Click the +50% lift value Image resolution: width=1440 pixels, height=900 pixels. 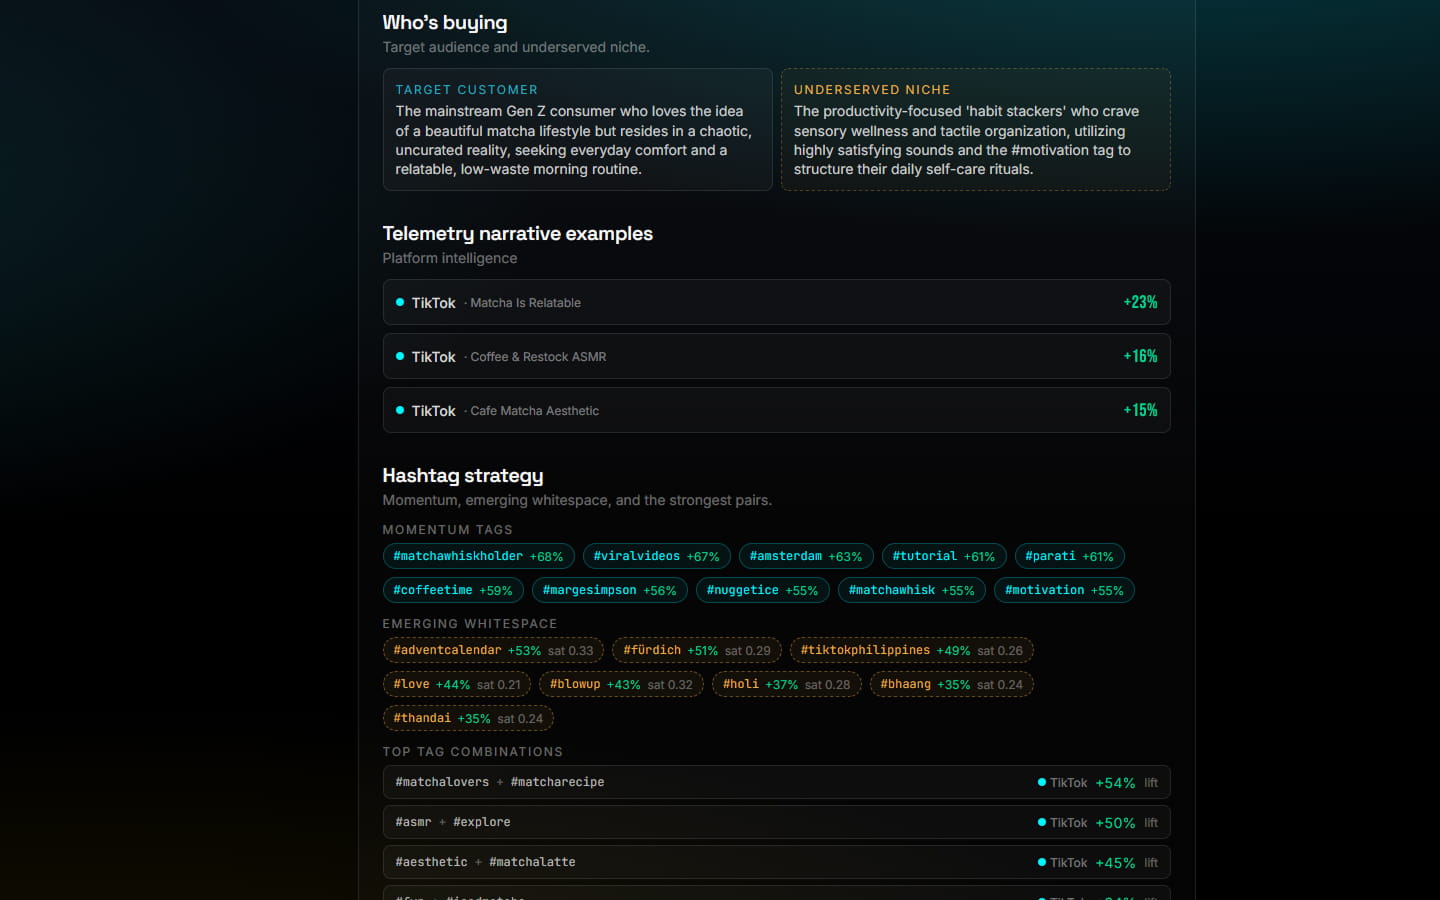[1115, 823]
